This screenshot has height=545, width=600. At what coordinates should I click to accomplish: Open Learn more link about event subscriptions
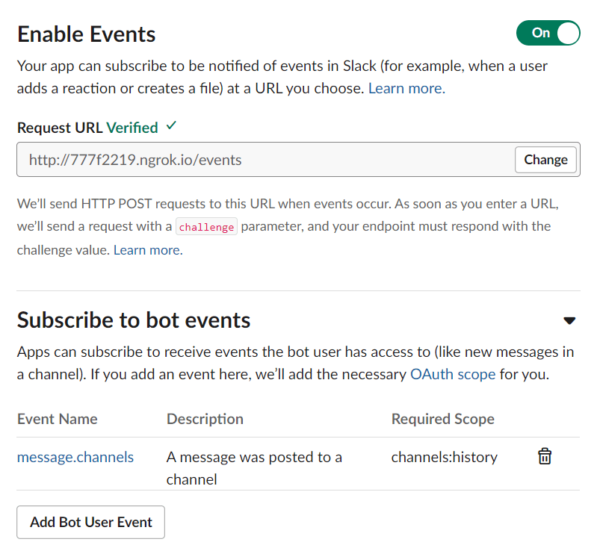point(407,88)
